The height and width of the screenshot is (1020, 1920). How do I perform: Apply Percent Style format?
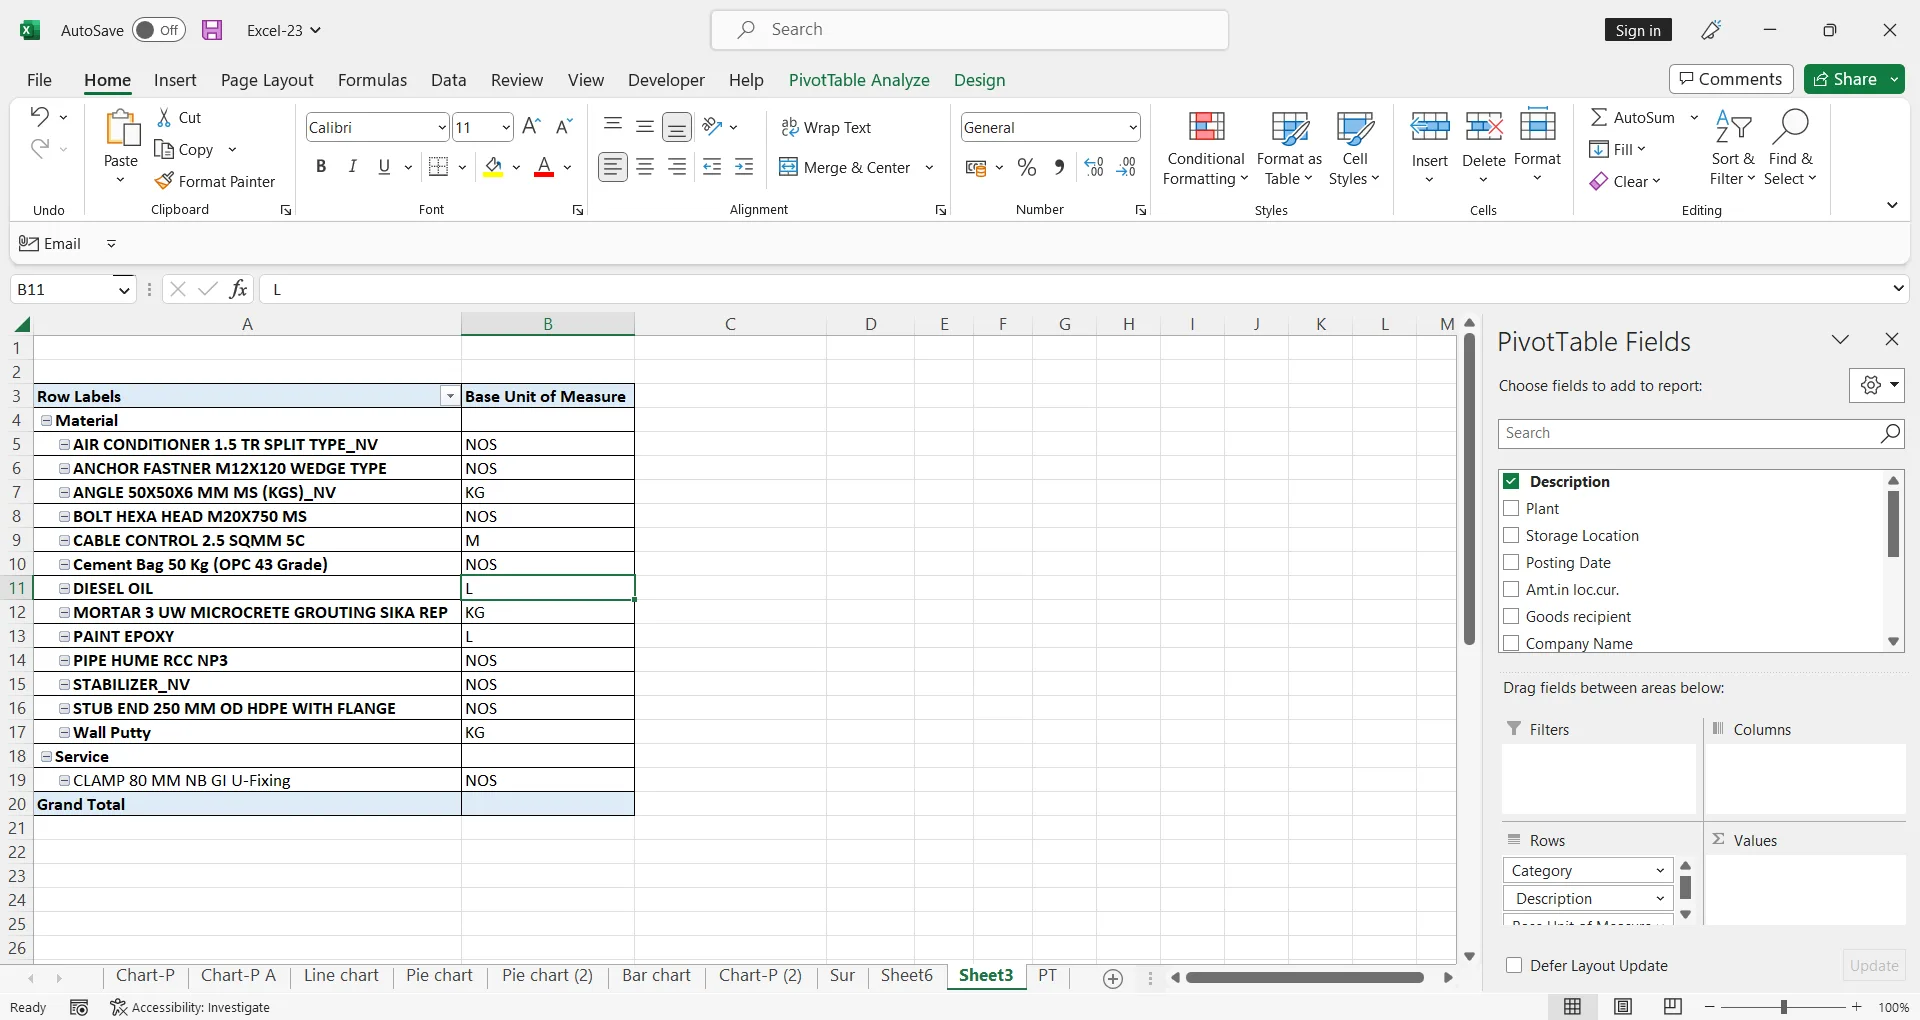coord(1027,167)
